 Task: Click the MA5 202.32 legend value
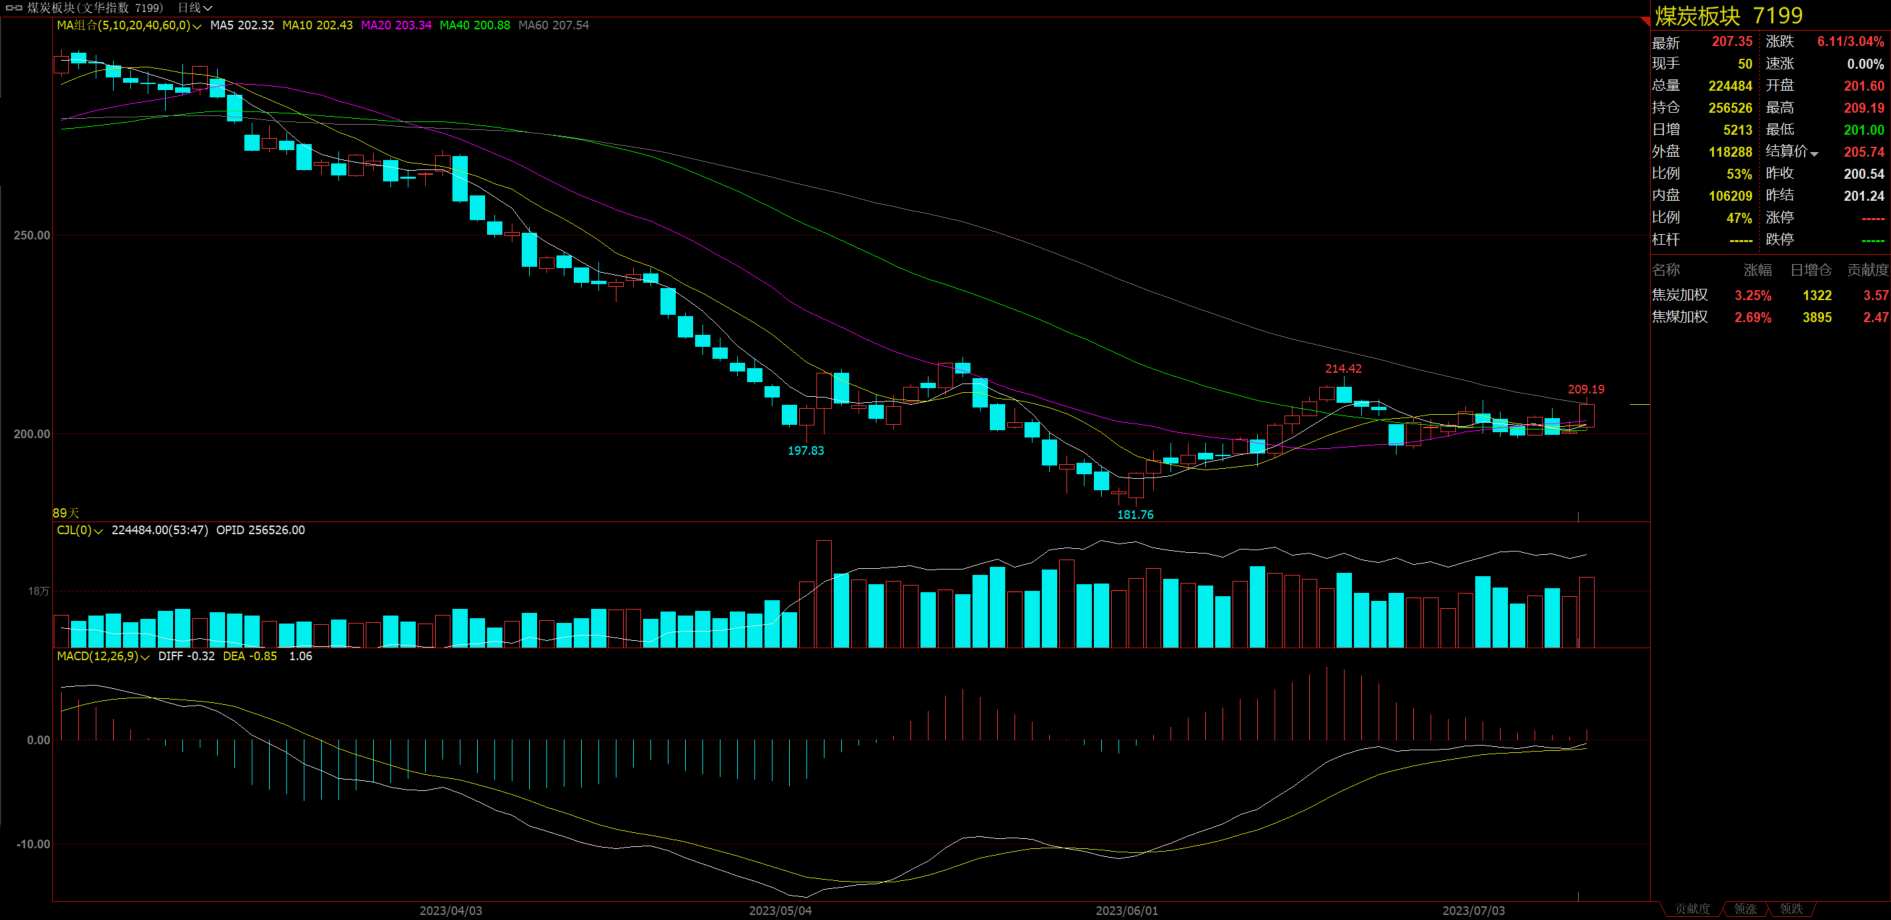pos(242,26)
